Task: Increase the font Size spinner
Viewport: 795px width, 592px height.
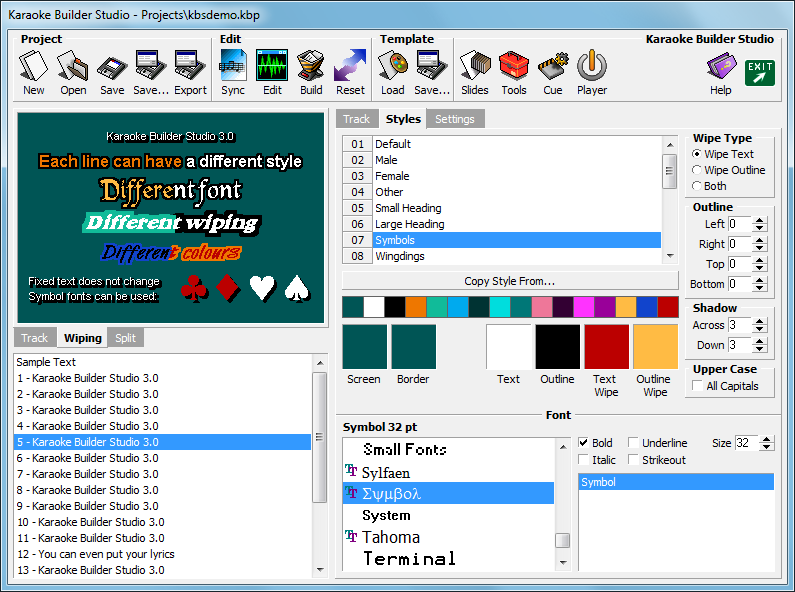Action: tap(767, 439)
